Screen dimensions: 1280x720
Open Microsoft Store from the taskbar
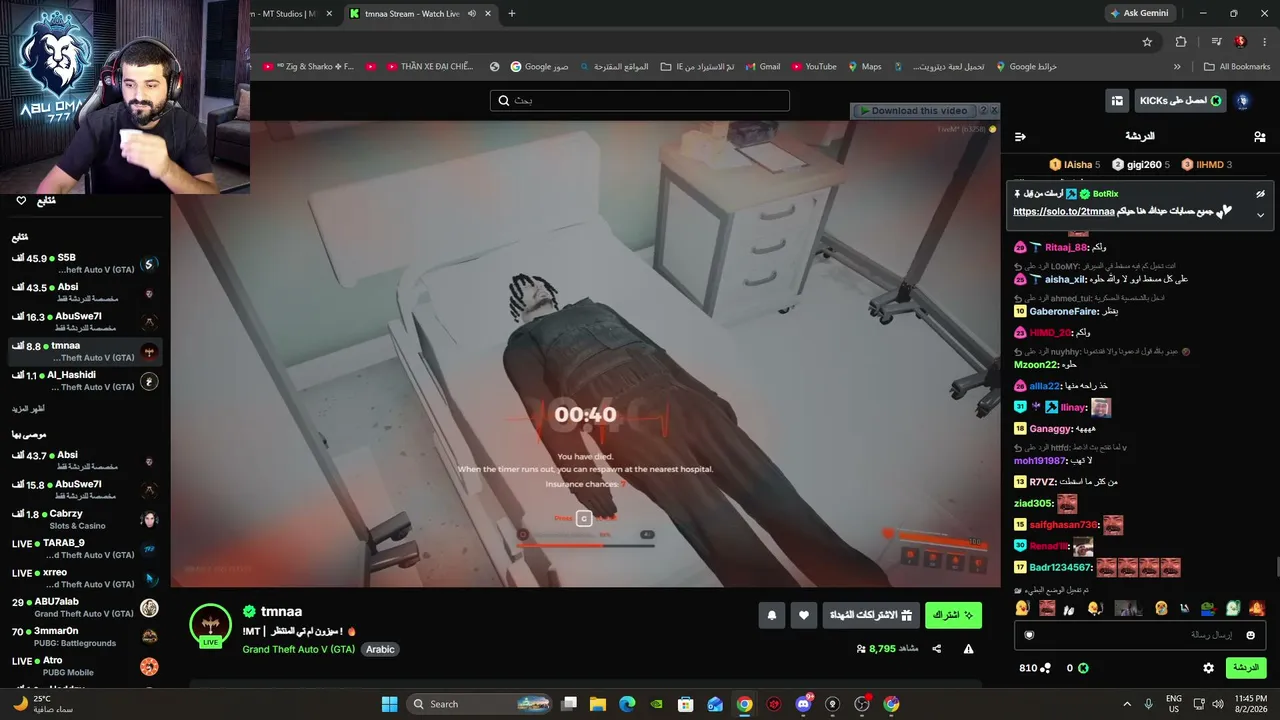[686, 704]
